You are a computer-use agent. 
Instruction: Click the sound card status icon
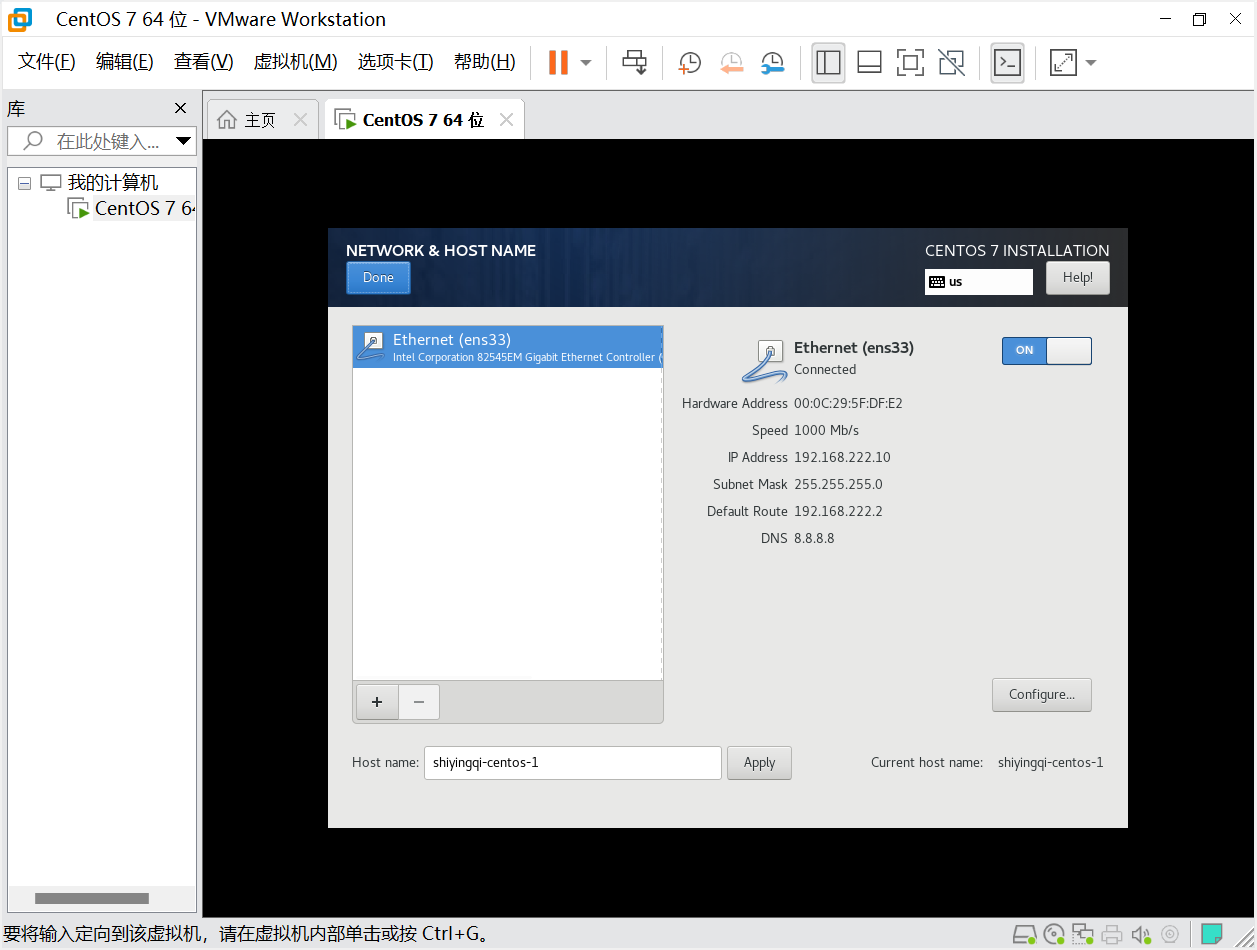(1141, 935)
